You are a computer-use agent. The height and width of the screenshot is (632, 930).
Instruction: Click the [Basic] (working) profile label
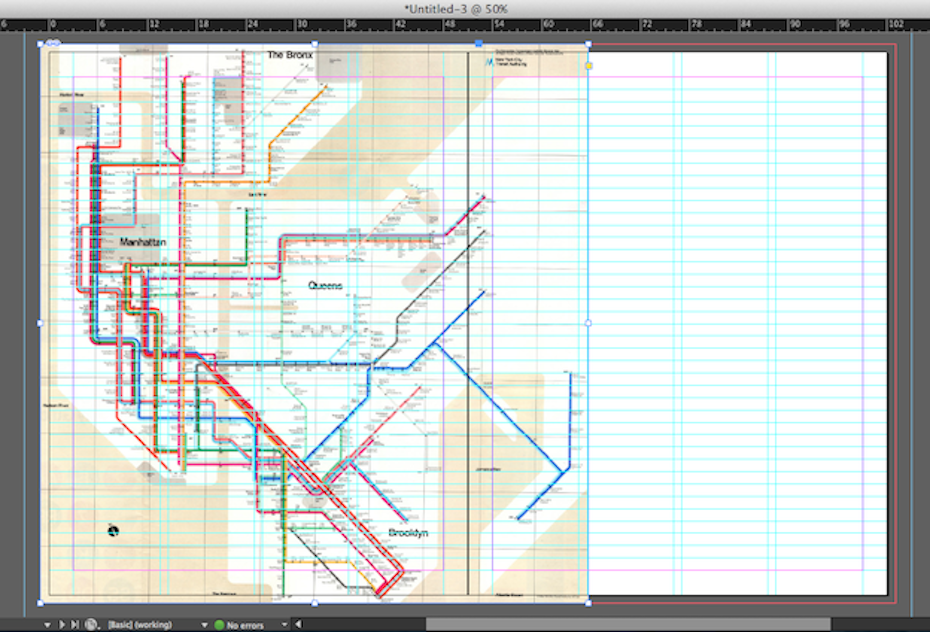140,625
